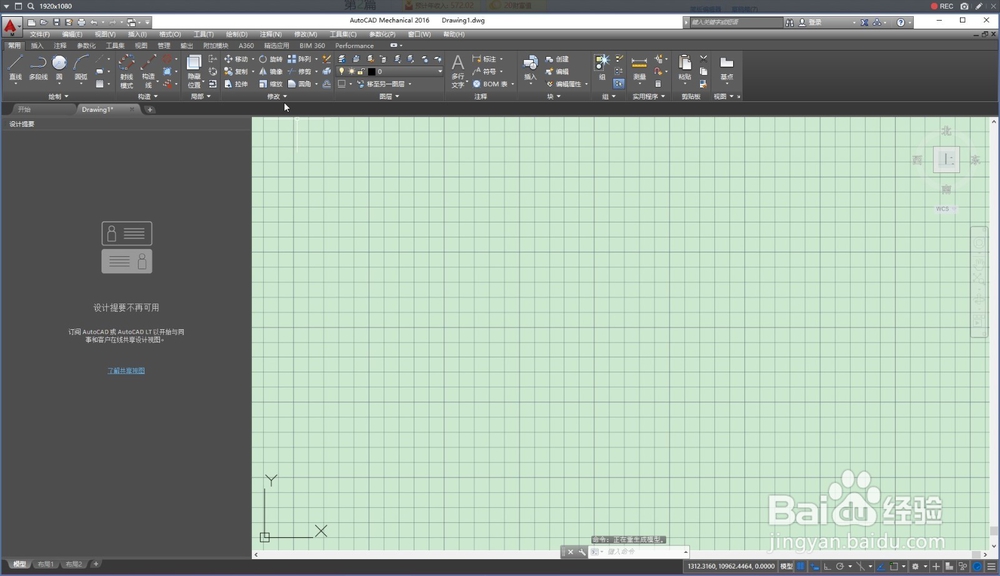Expand the 块 (Block) panel
The height and width of the screenshot is (576, 1000).
pos(554,96)
